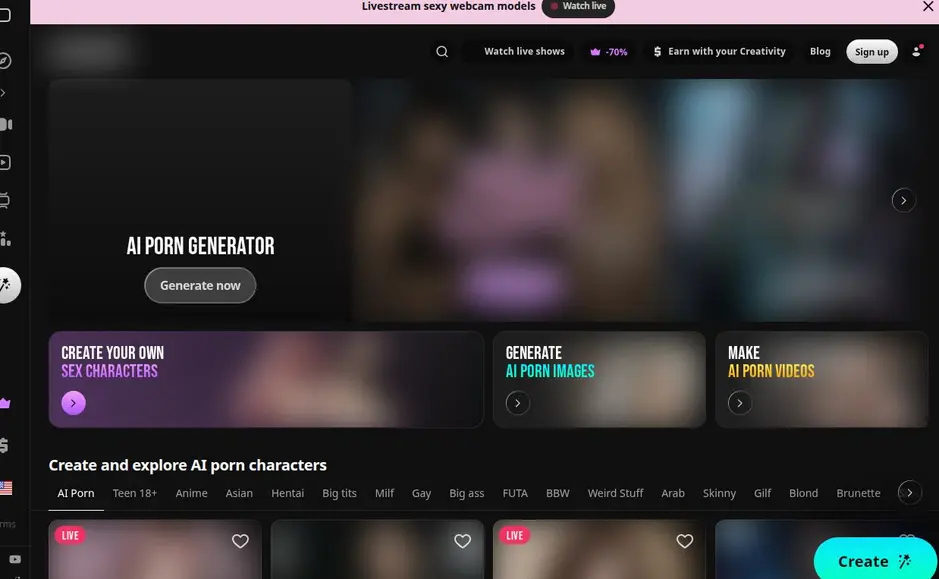Open Earn with your Creativity link
Screen dimensions: 939x579
click(x=719, y=51)
